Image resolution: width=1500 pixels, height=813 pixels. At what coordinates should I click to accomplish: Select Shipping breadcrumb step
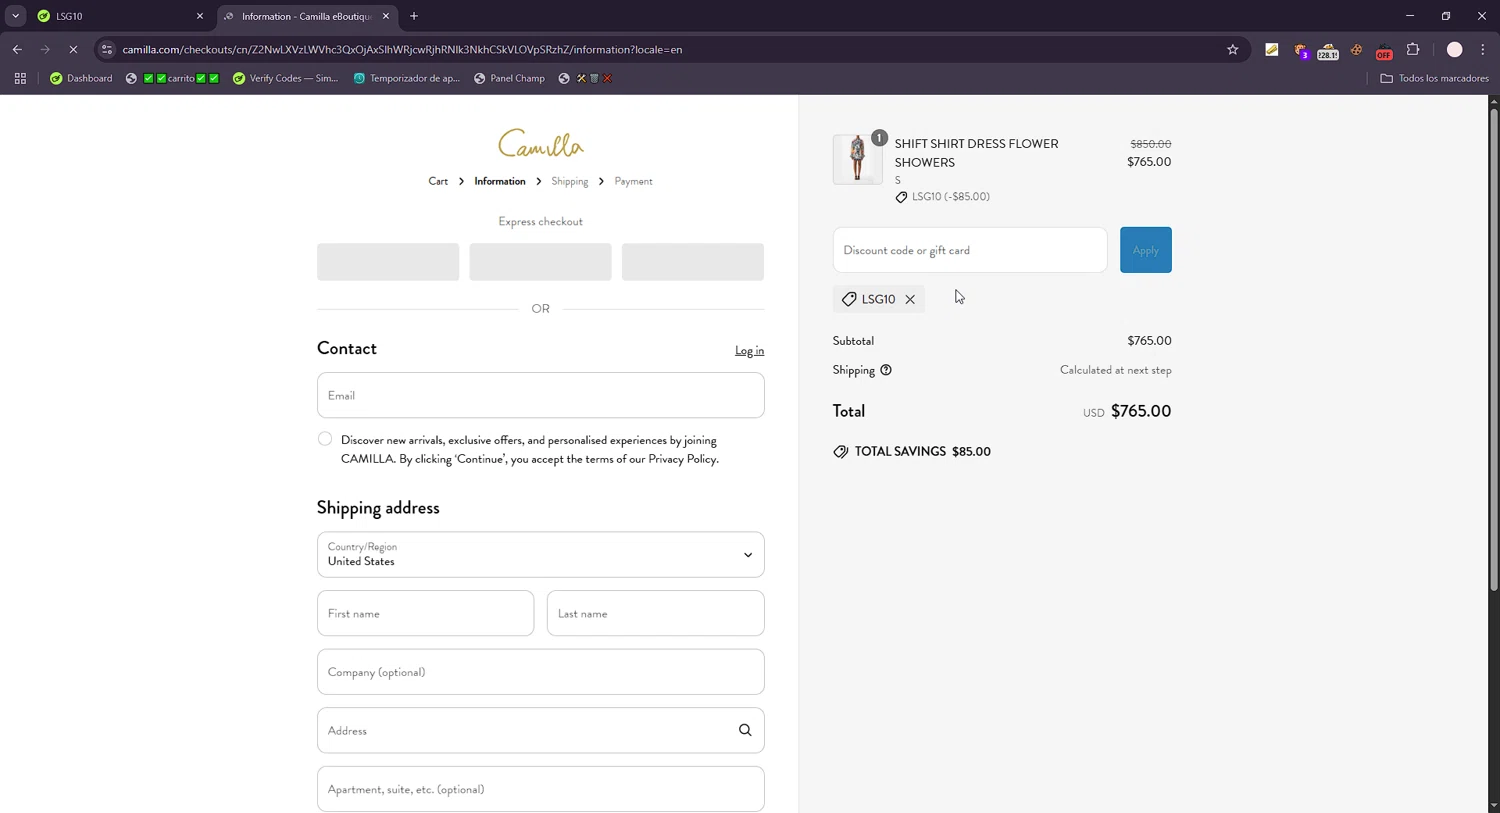tap(570, 181)
